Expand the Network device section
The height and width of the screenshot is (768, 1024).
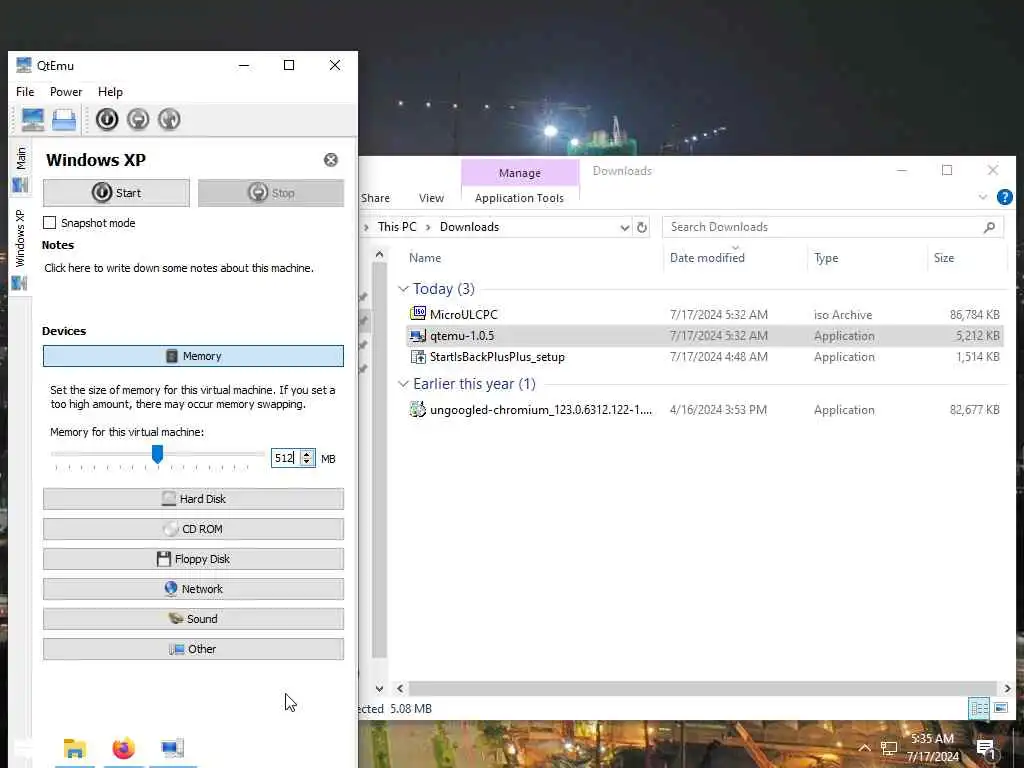193,589
